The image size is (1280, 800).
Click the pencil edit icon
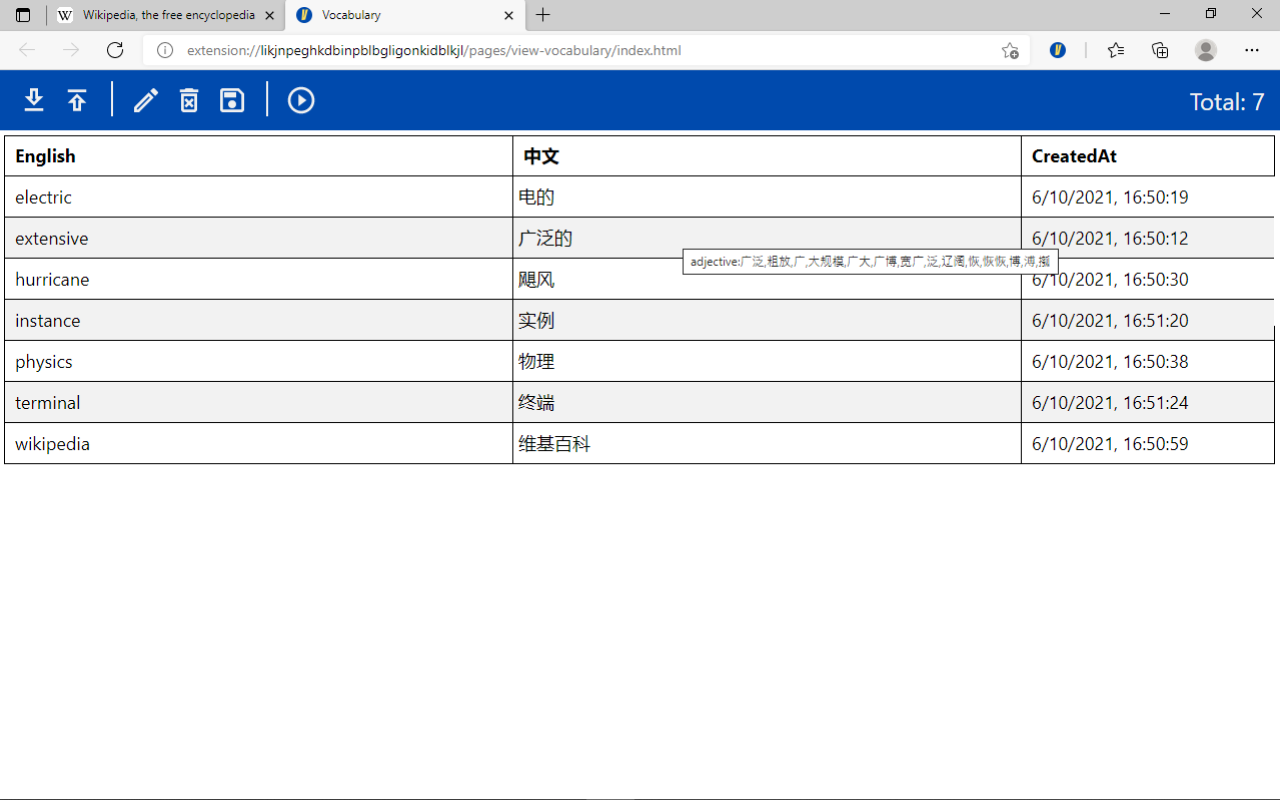click(146, 100)
